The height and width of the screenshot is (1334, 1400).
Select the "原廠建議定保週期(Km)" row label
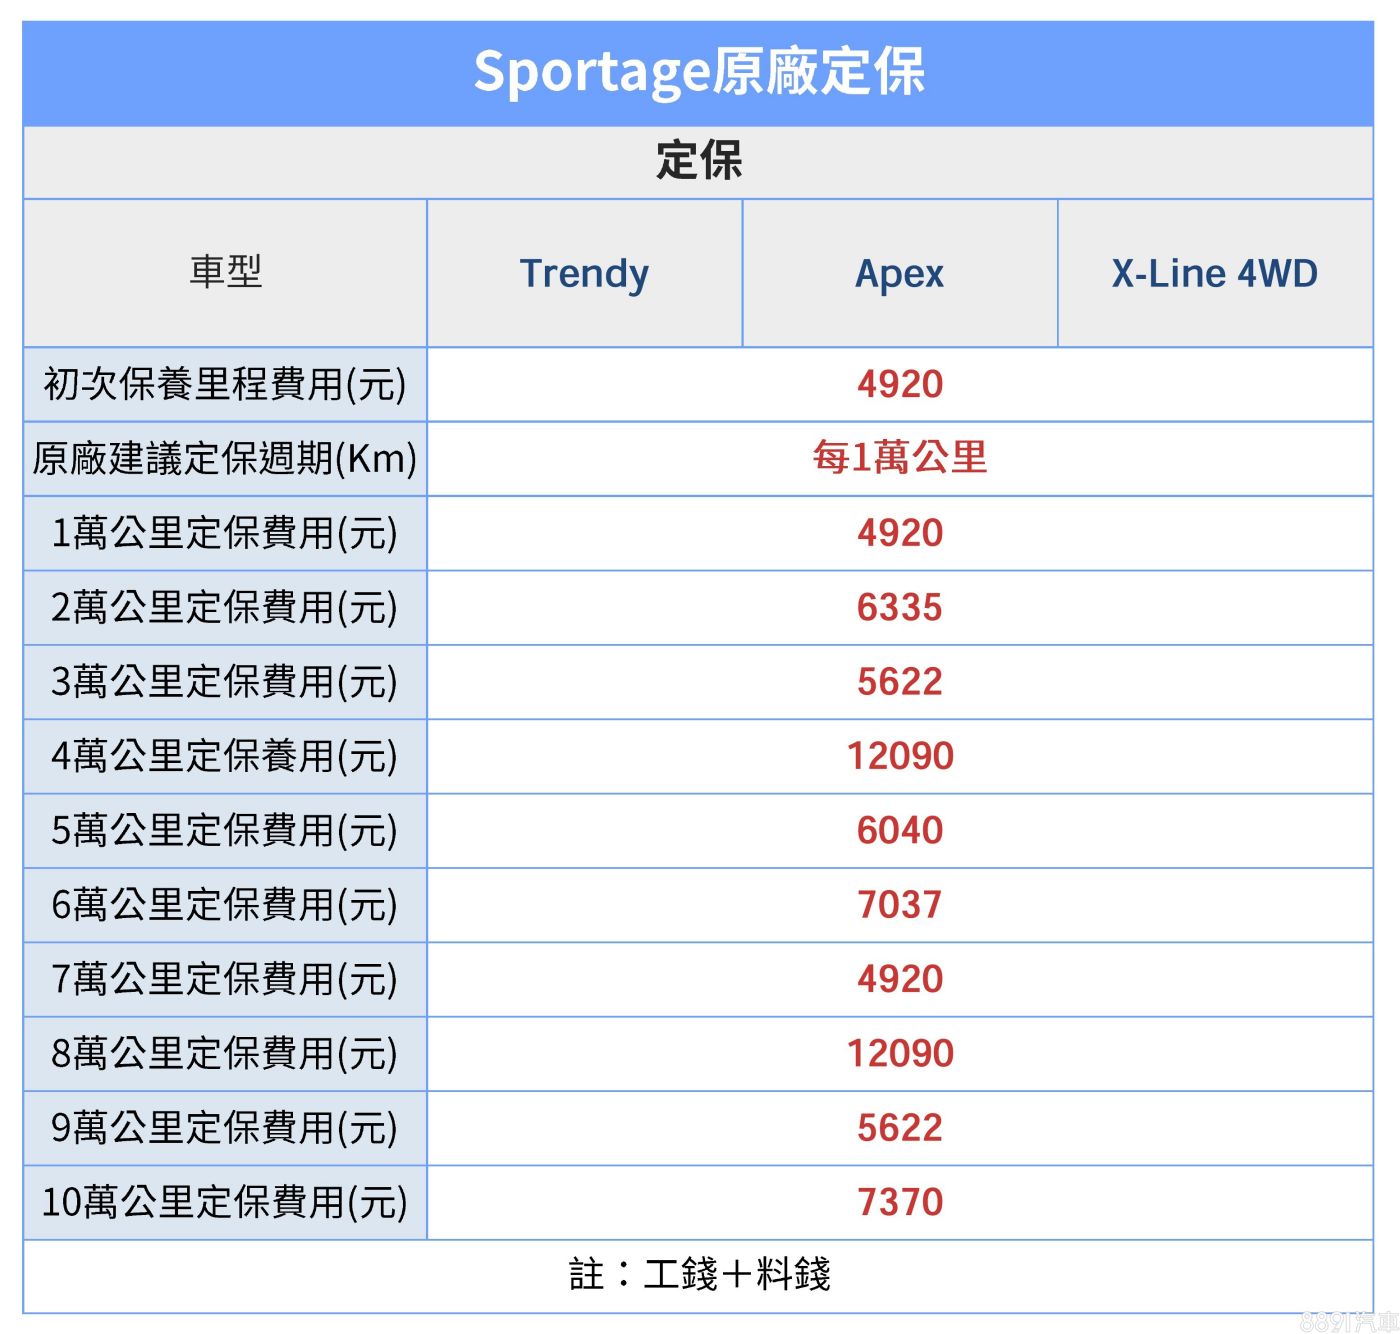tap(225, 458)
